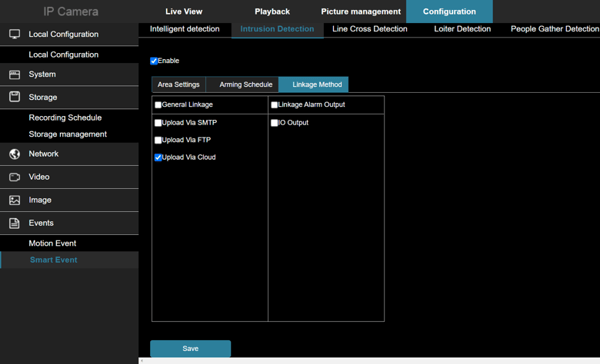Click the System sidebar icon

coord(15,74)
